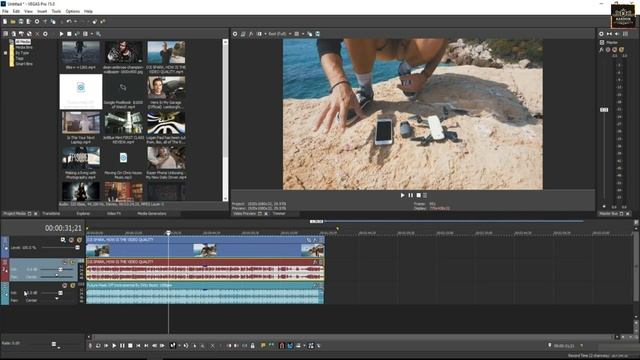This screenshot has width=640, height=360.
Task: Click red X remove media icon
Action: click(x=37, y=34)
